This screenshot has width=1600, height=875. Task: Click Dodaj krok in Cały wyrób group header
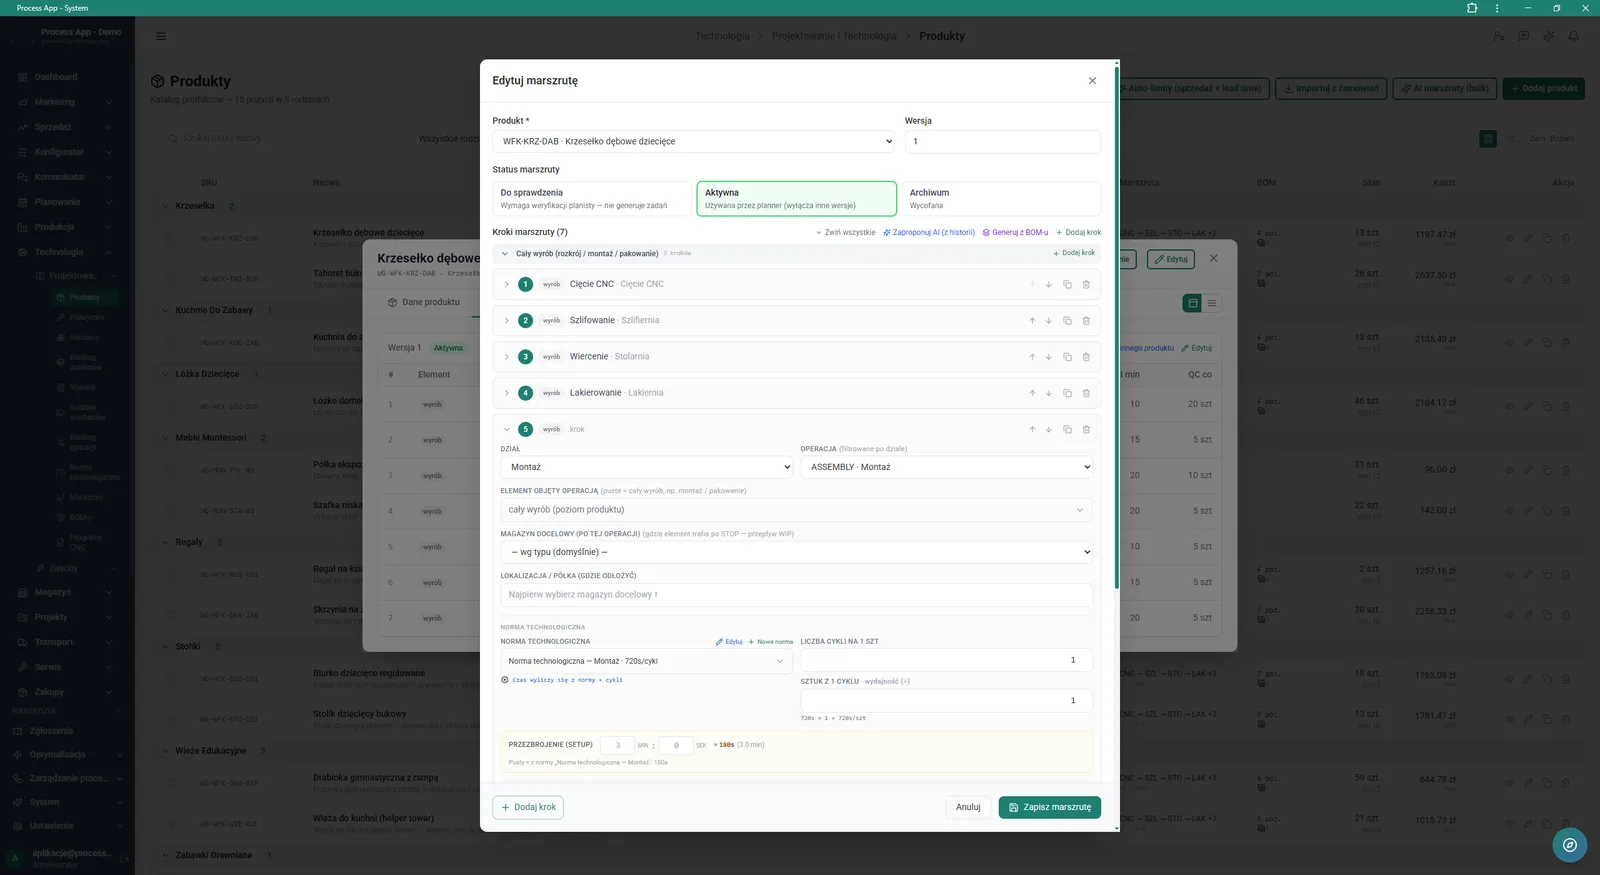[1074, 253]
